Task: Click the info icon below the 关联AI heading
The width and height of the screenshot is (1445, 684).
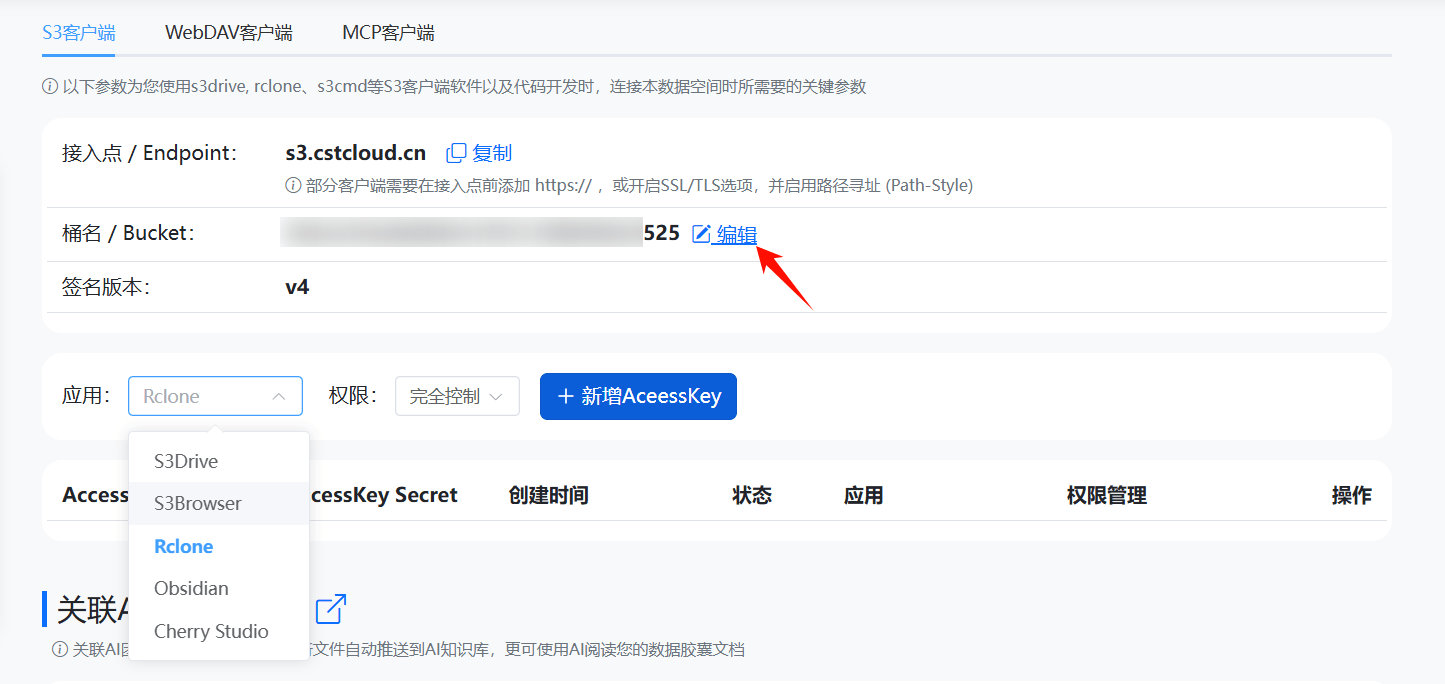Action: pos(60,650)
